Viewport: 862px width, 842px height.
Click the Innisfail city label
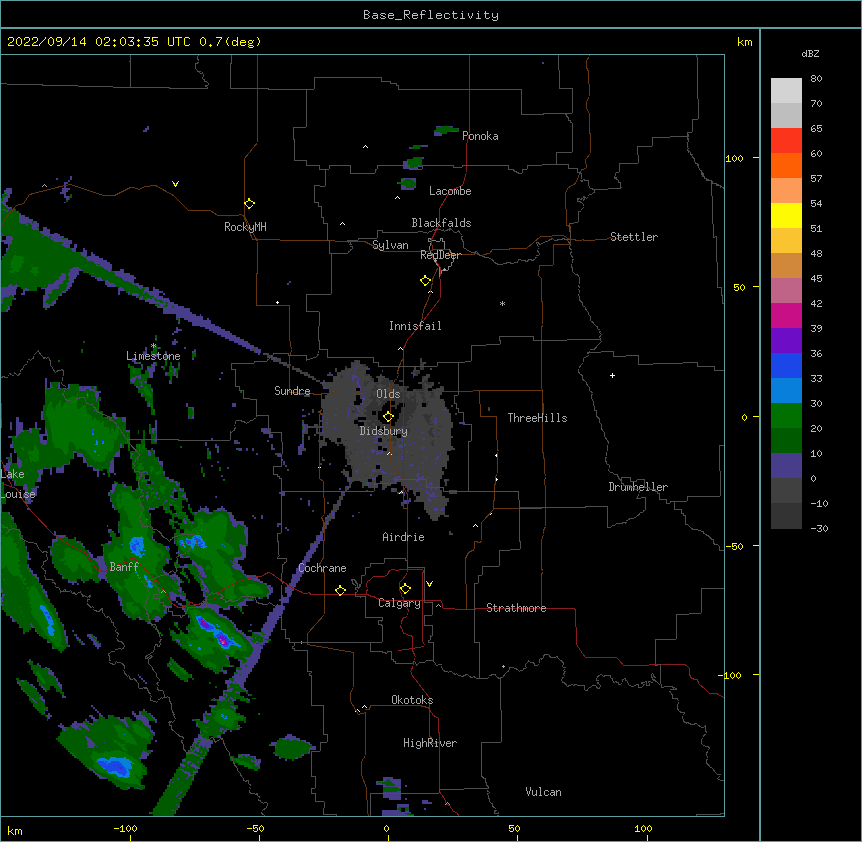[415, 326]
